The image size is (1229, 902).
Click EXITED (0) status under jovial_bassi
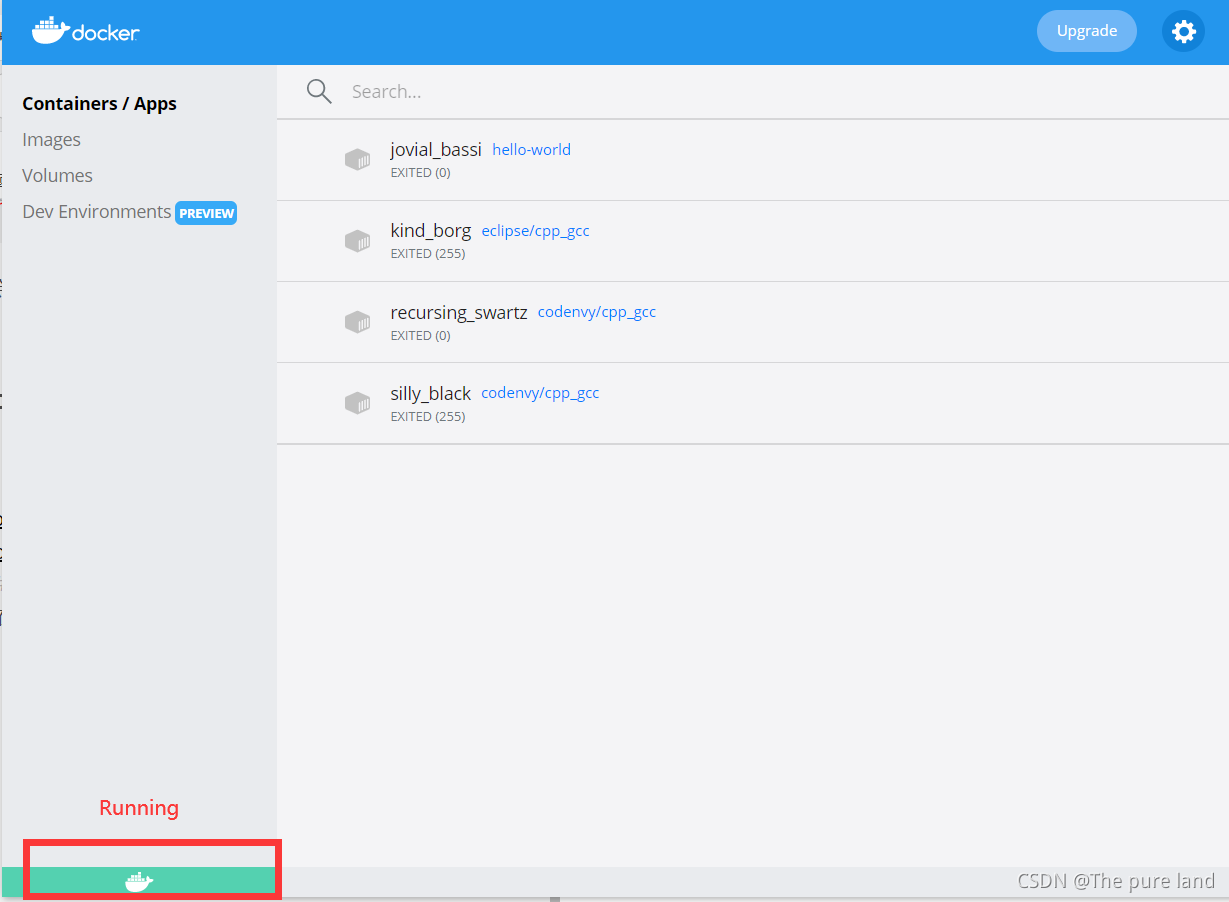pyautogui.click(x=420, y=173)
